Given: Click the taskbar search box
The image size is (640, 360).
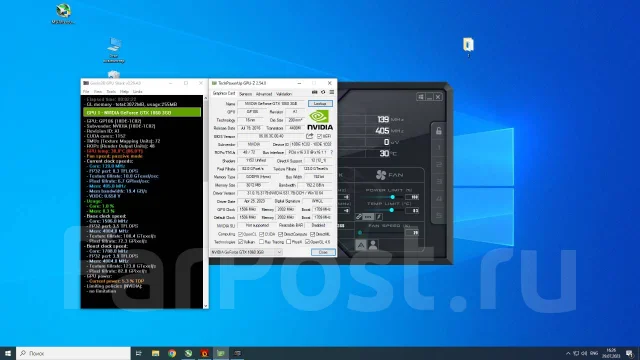Looking at the screenshot, I should click(73, 353).
